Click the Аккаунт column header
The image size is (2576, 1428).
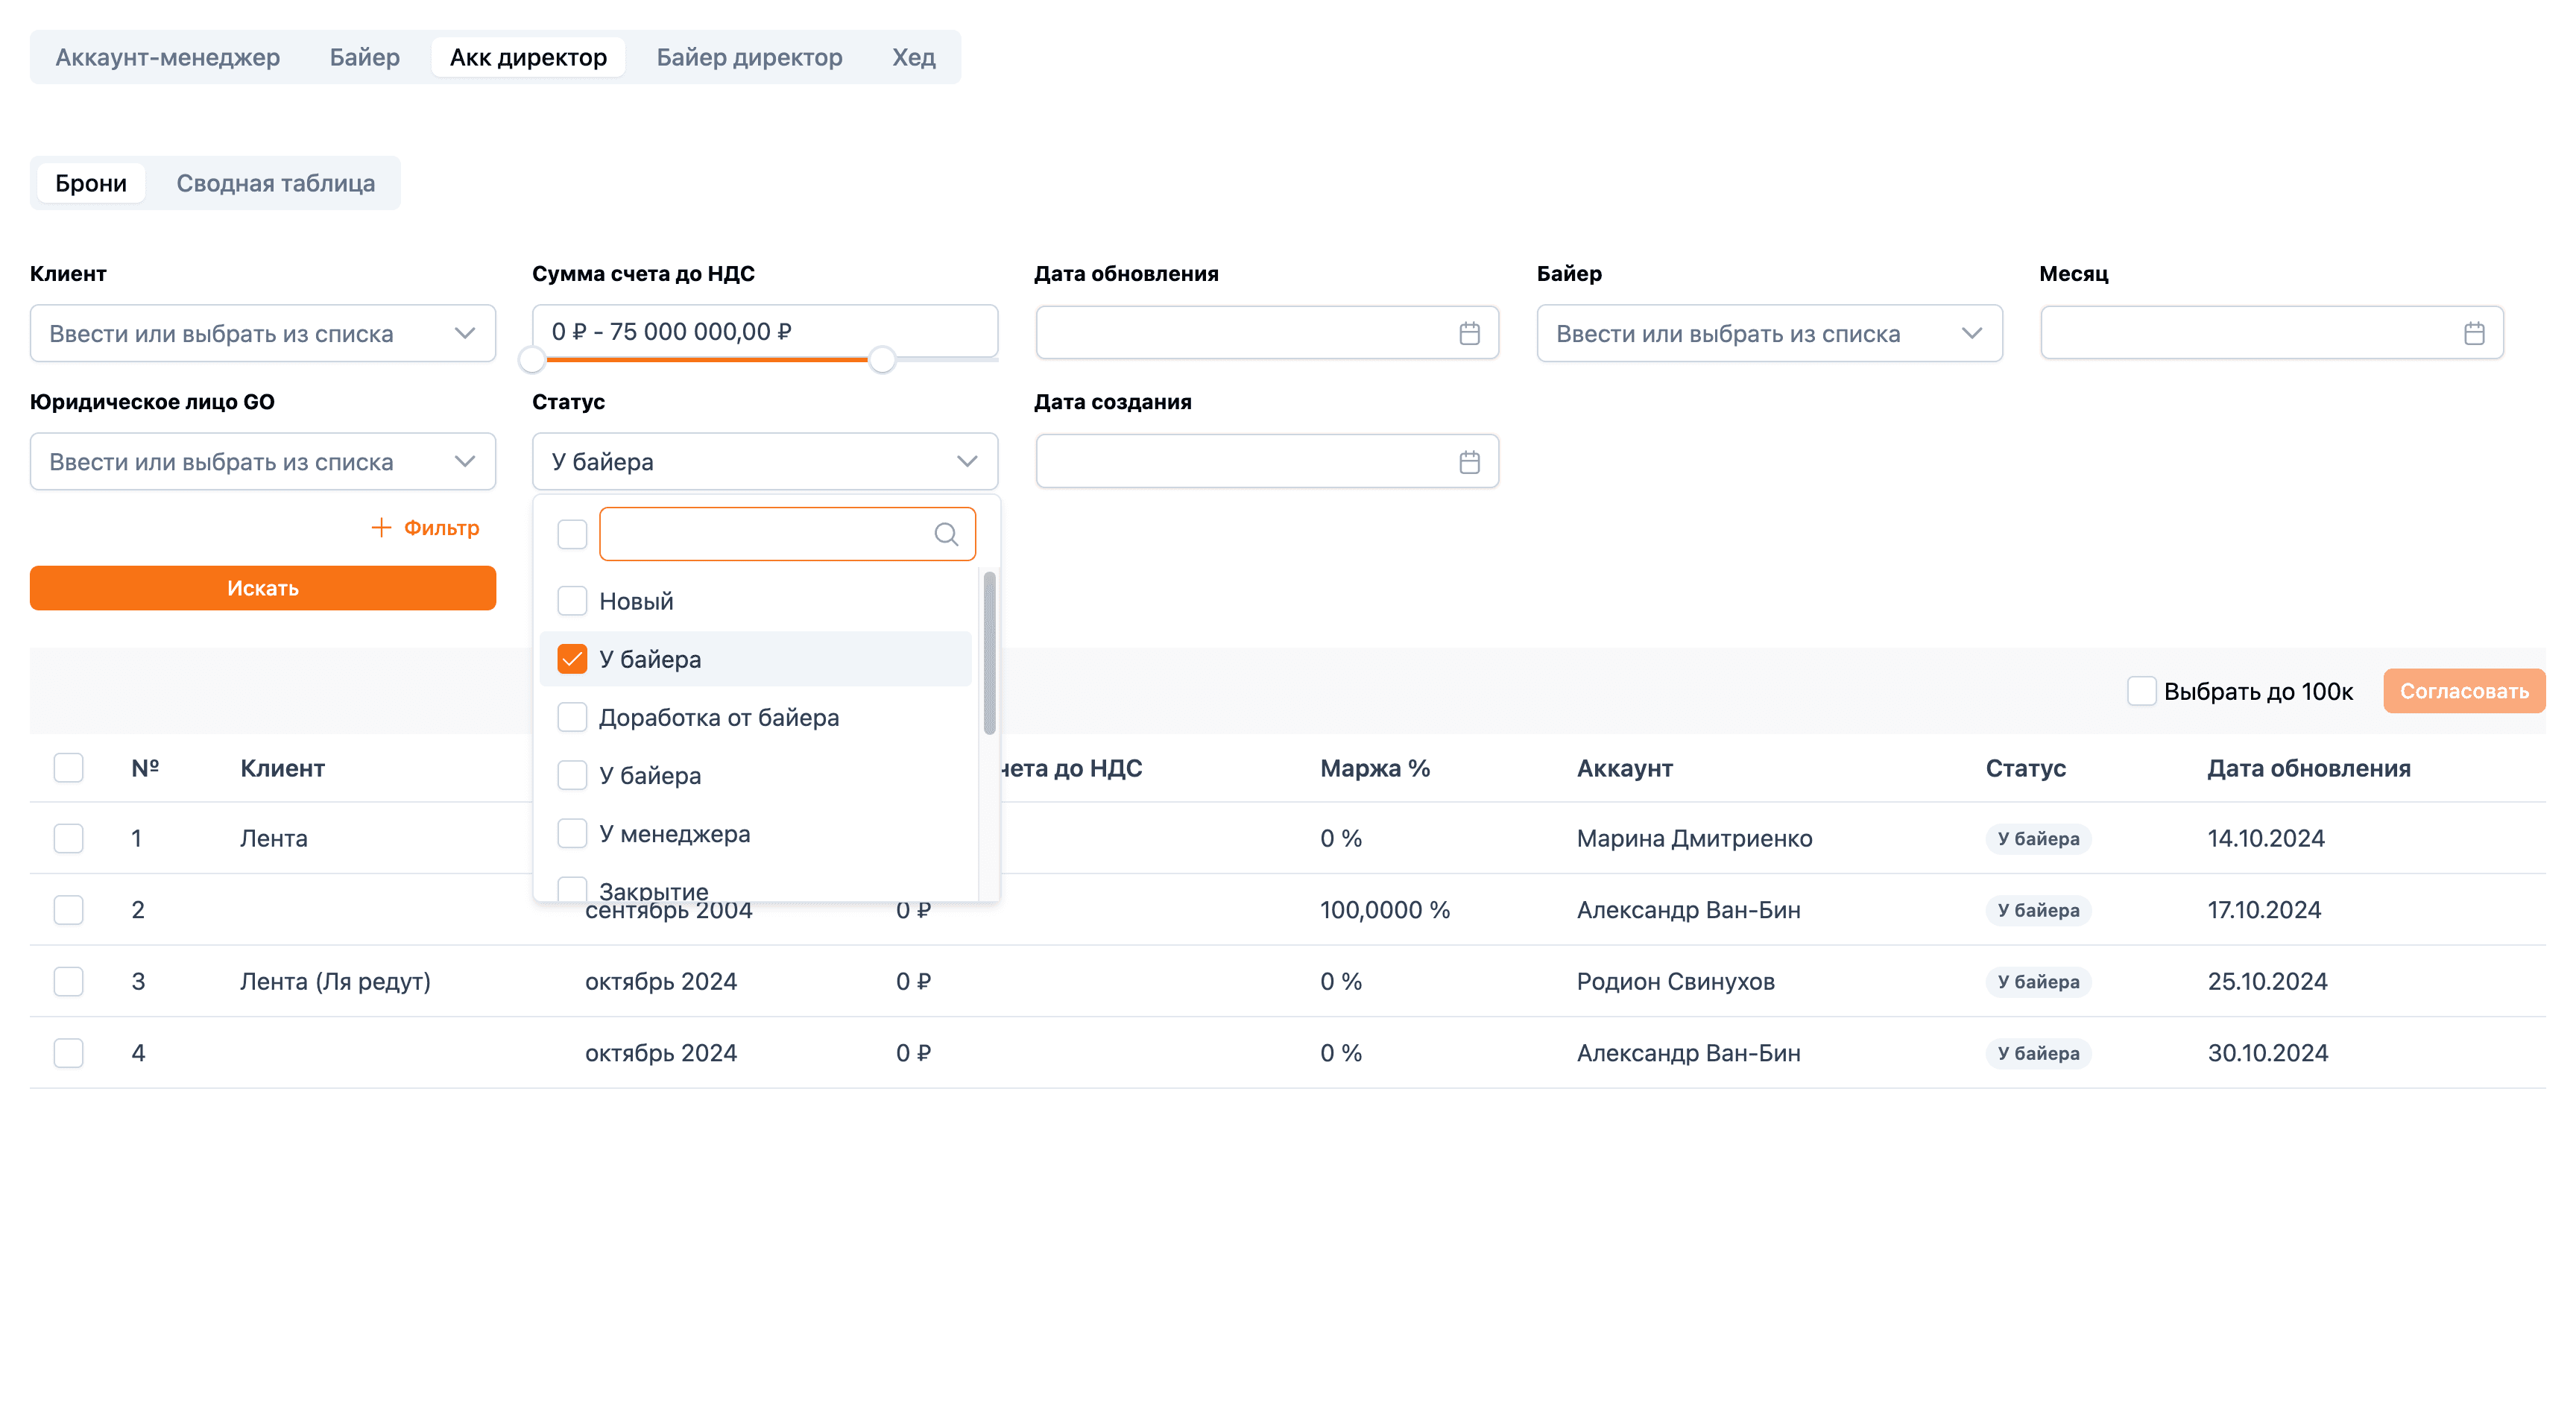coord(1625,768)
